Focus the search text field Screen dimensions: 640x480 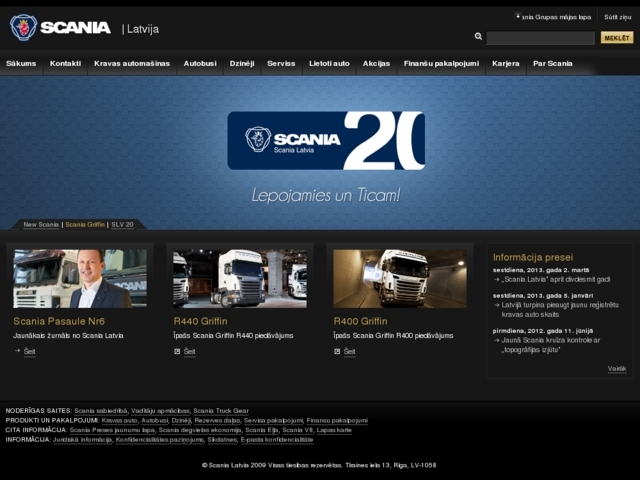point(540,38)
